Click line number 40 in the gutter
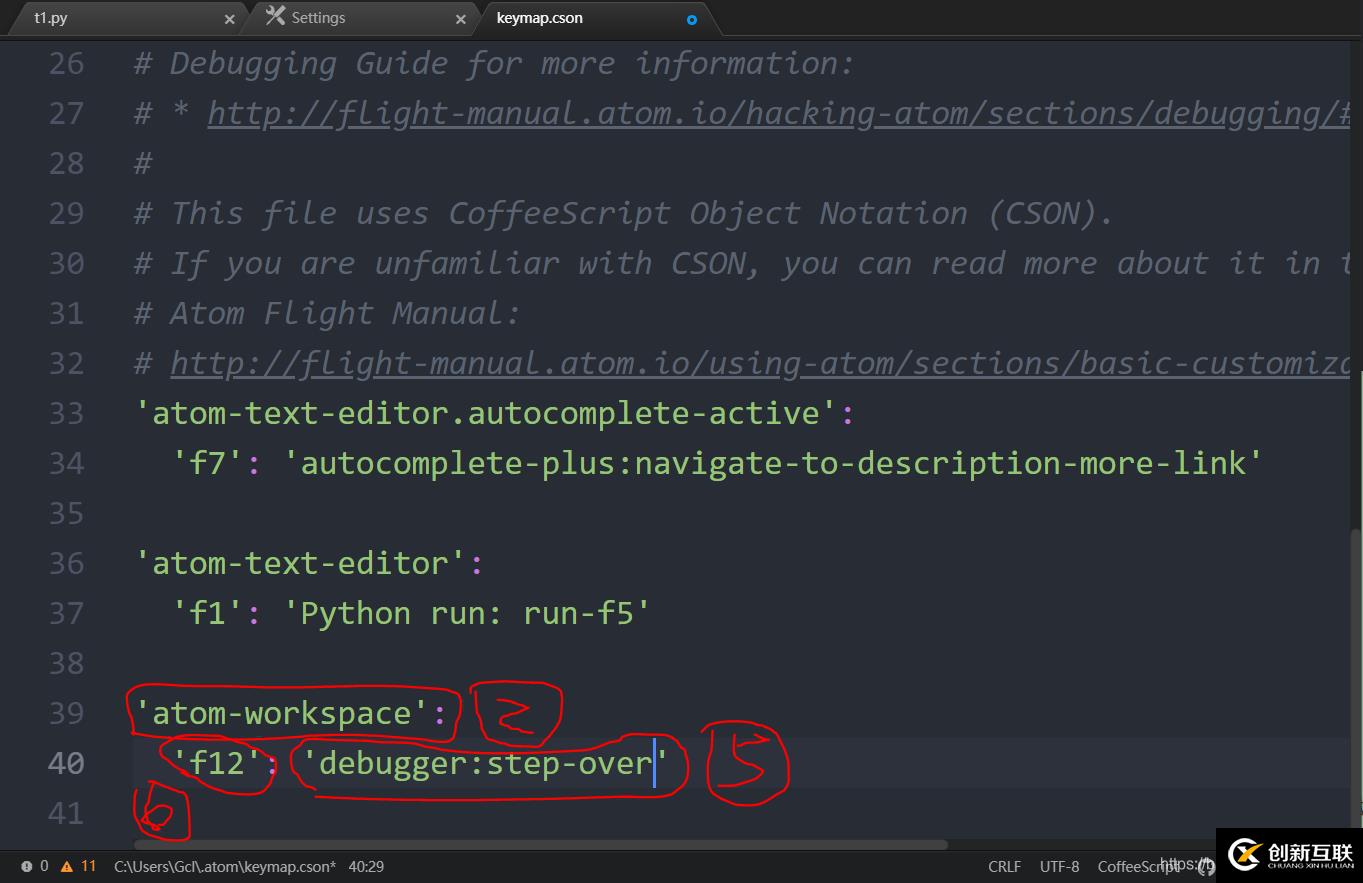 (66, 763)
